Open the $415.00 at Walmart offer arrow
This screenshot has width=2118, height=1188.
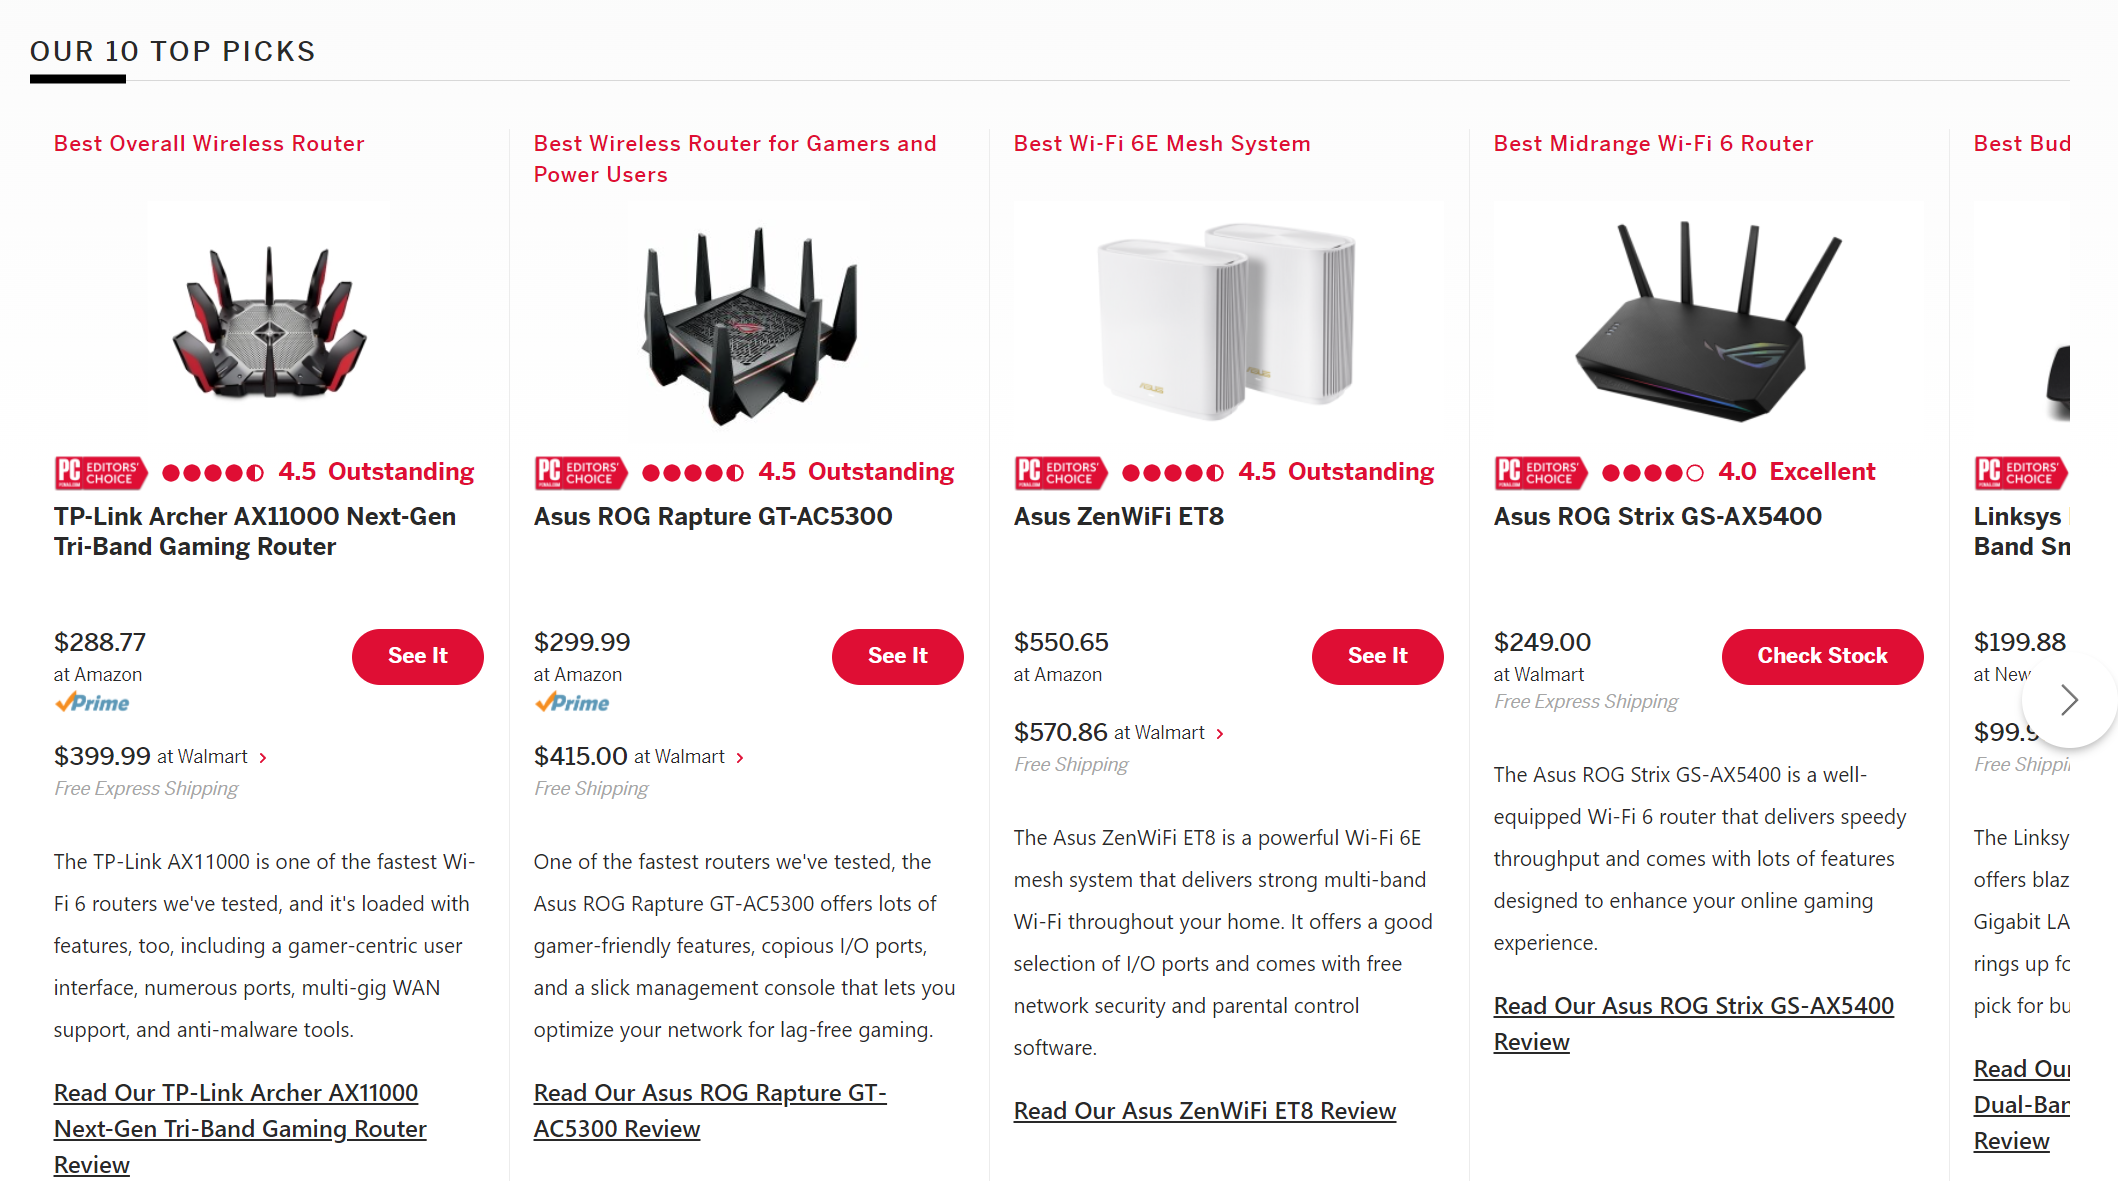(x=740, y=758)
